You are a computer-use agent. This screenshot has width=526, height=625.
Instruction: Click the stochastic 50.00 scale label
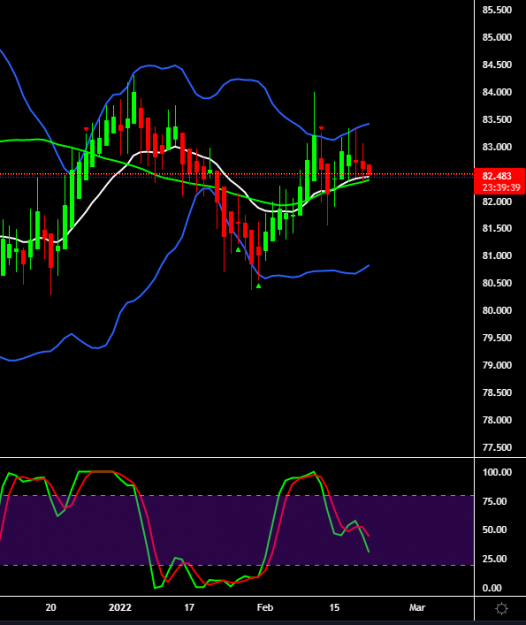[x=495, y=530]
